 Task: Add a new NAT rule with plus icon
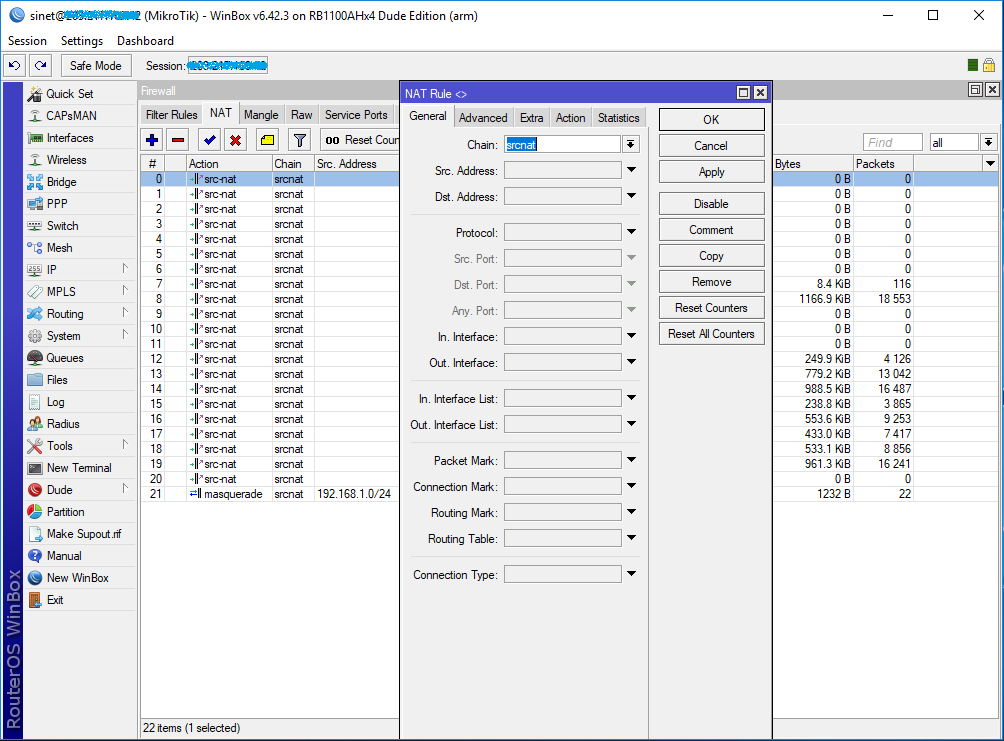pos(152,140)
